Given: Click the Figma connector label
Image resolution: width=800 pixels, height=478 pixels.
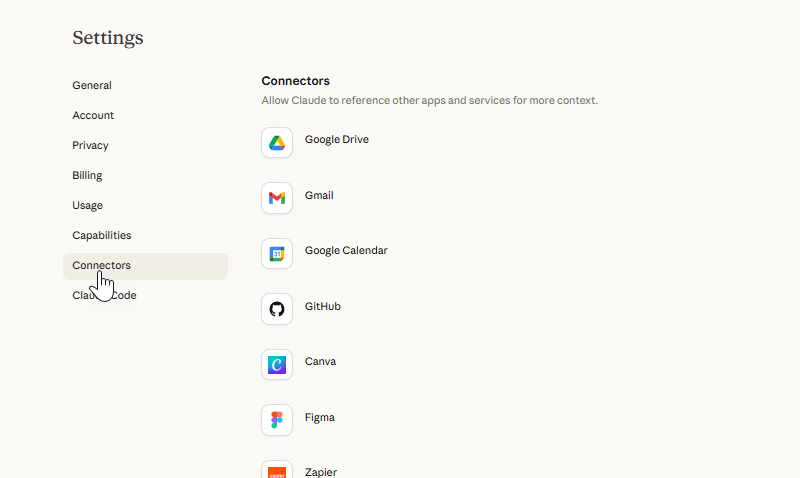Looking at the screenshot, I should pos(319,417).
